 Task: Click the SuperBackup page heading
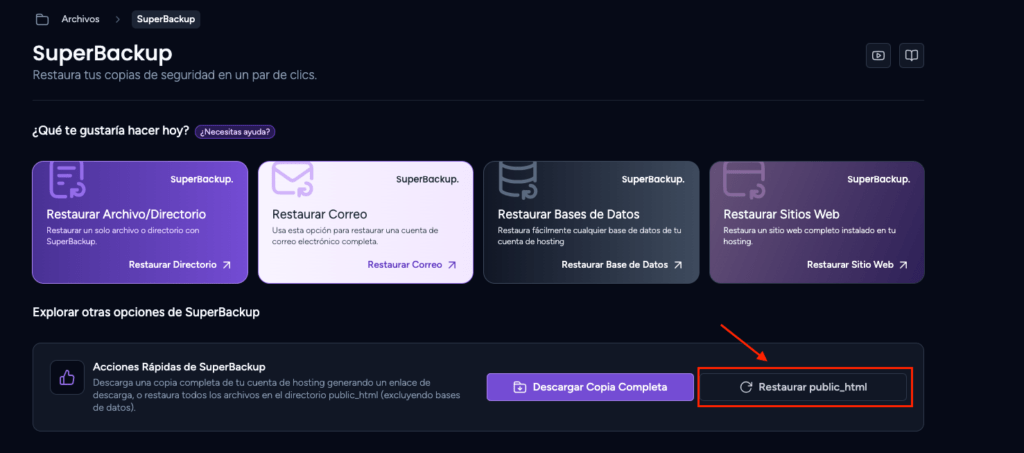[x=103, y=54]
